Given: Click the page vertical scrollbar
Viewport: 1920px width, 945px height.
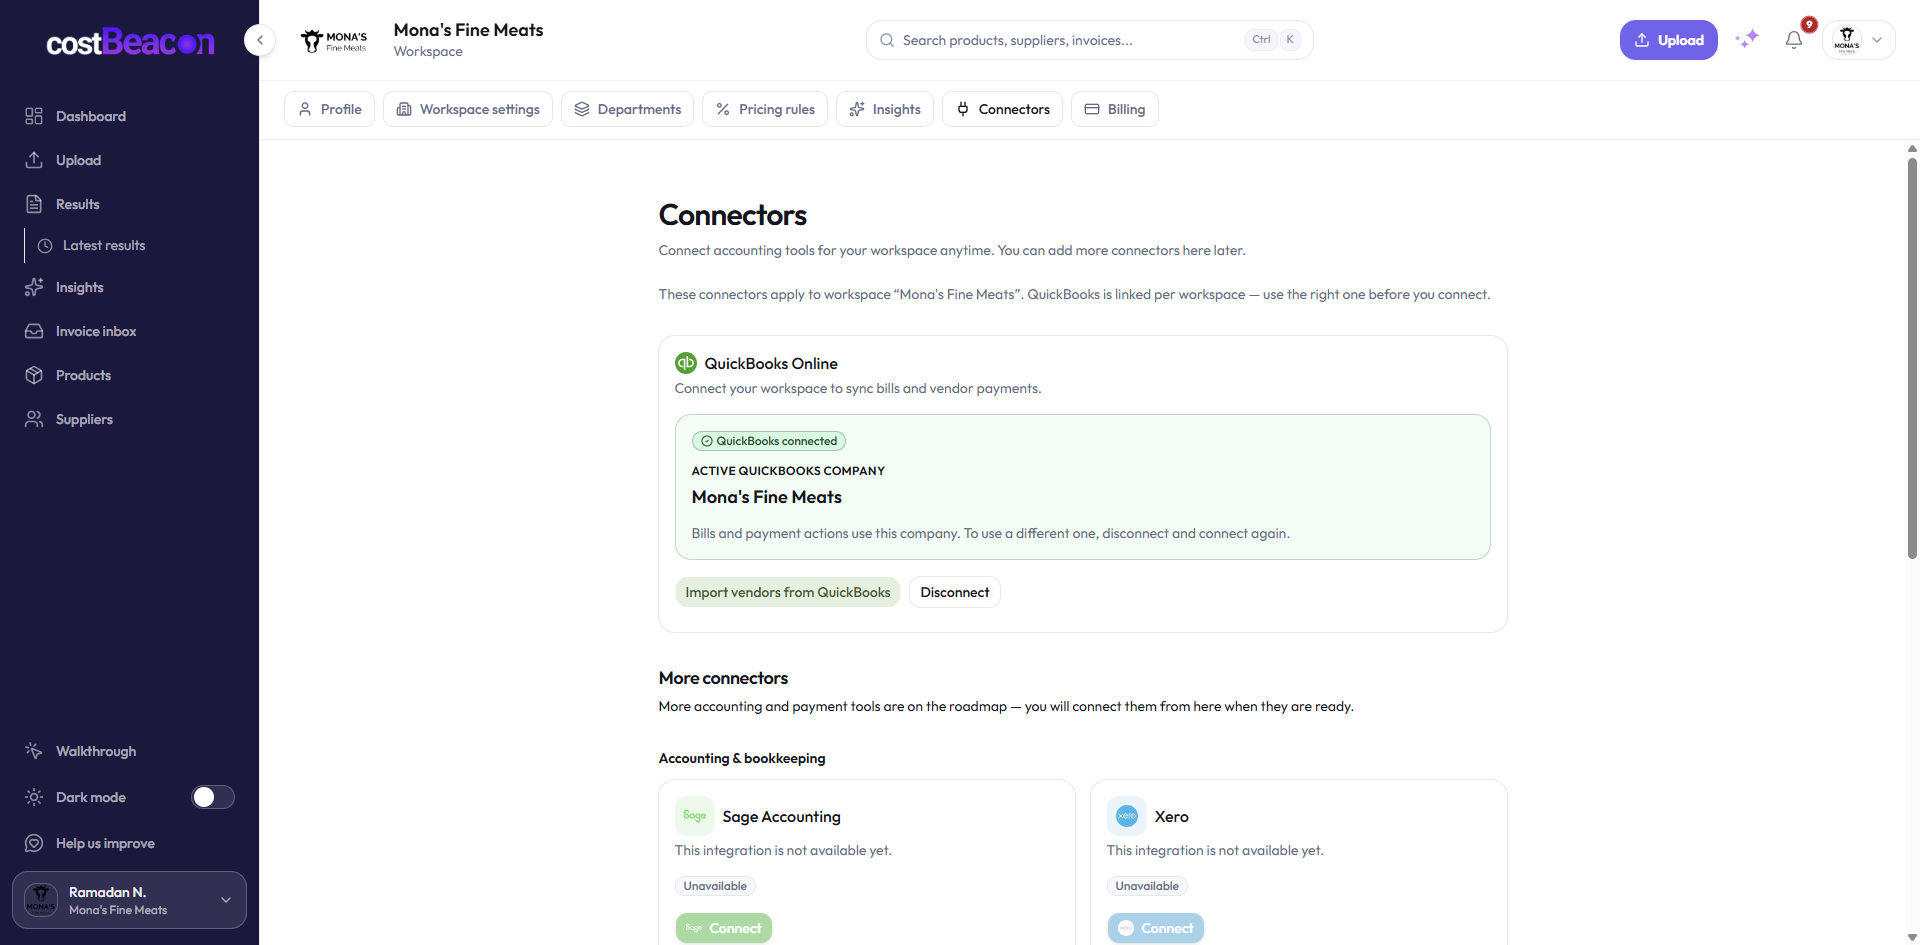Looking at the screenshot, I should [1912, 357].
